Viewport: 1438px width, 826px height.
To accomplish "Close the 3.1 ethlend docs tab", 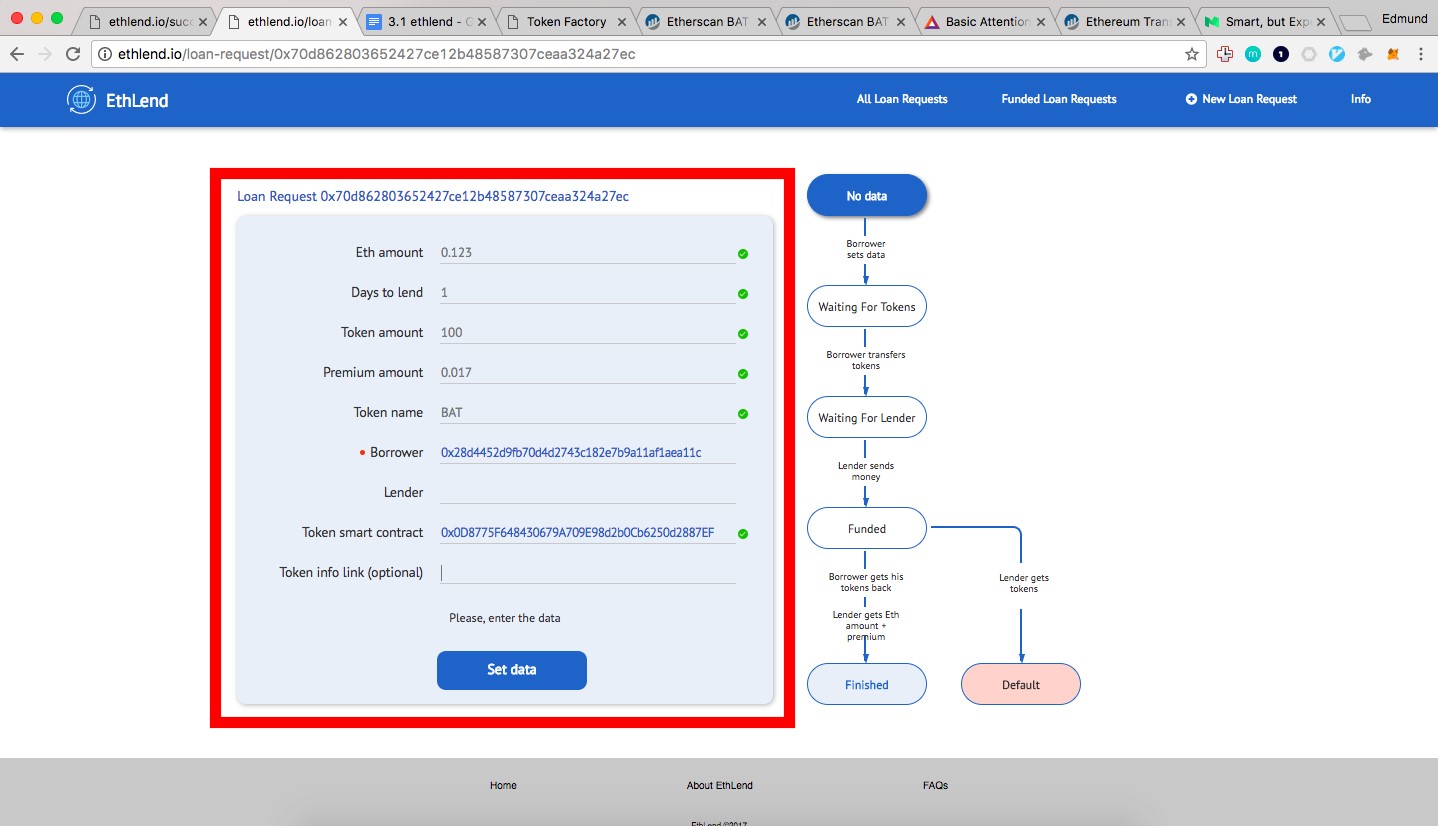I will click(482, 21).
